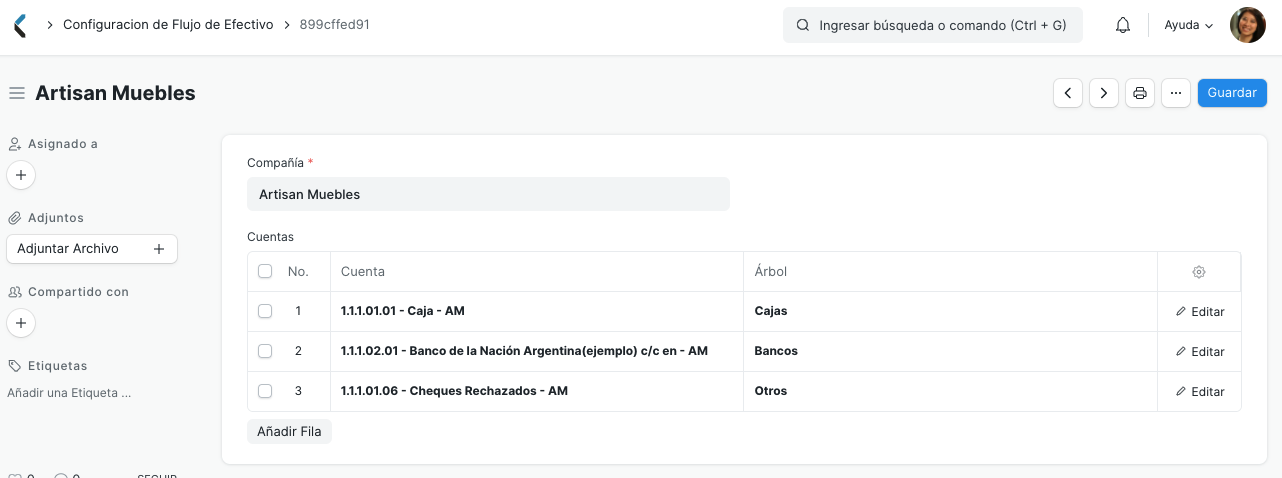This screenshot has width=1282, height=478.
Task: Select all rows header checkbox
Action: click(x=265, y=271)
